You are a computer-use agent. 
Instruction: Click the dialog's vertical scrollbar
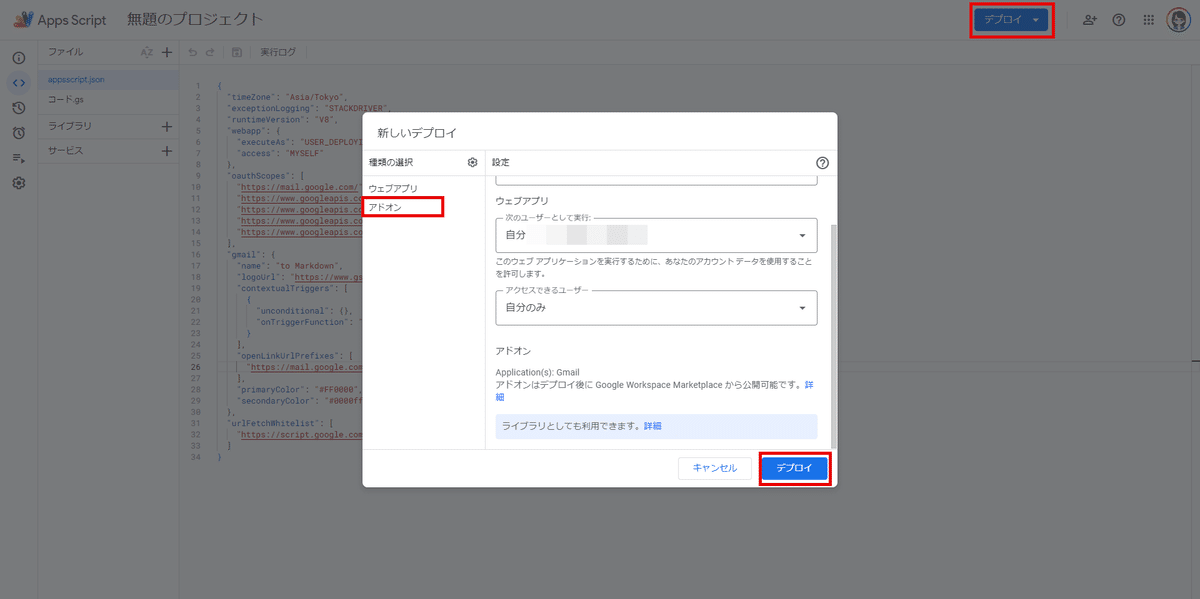tap(832, 335)
